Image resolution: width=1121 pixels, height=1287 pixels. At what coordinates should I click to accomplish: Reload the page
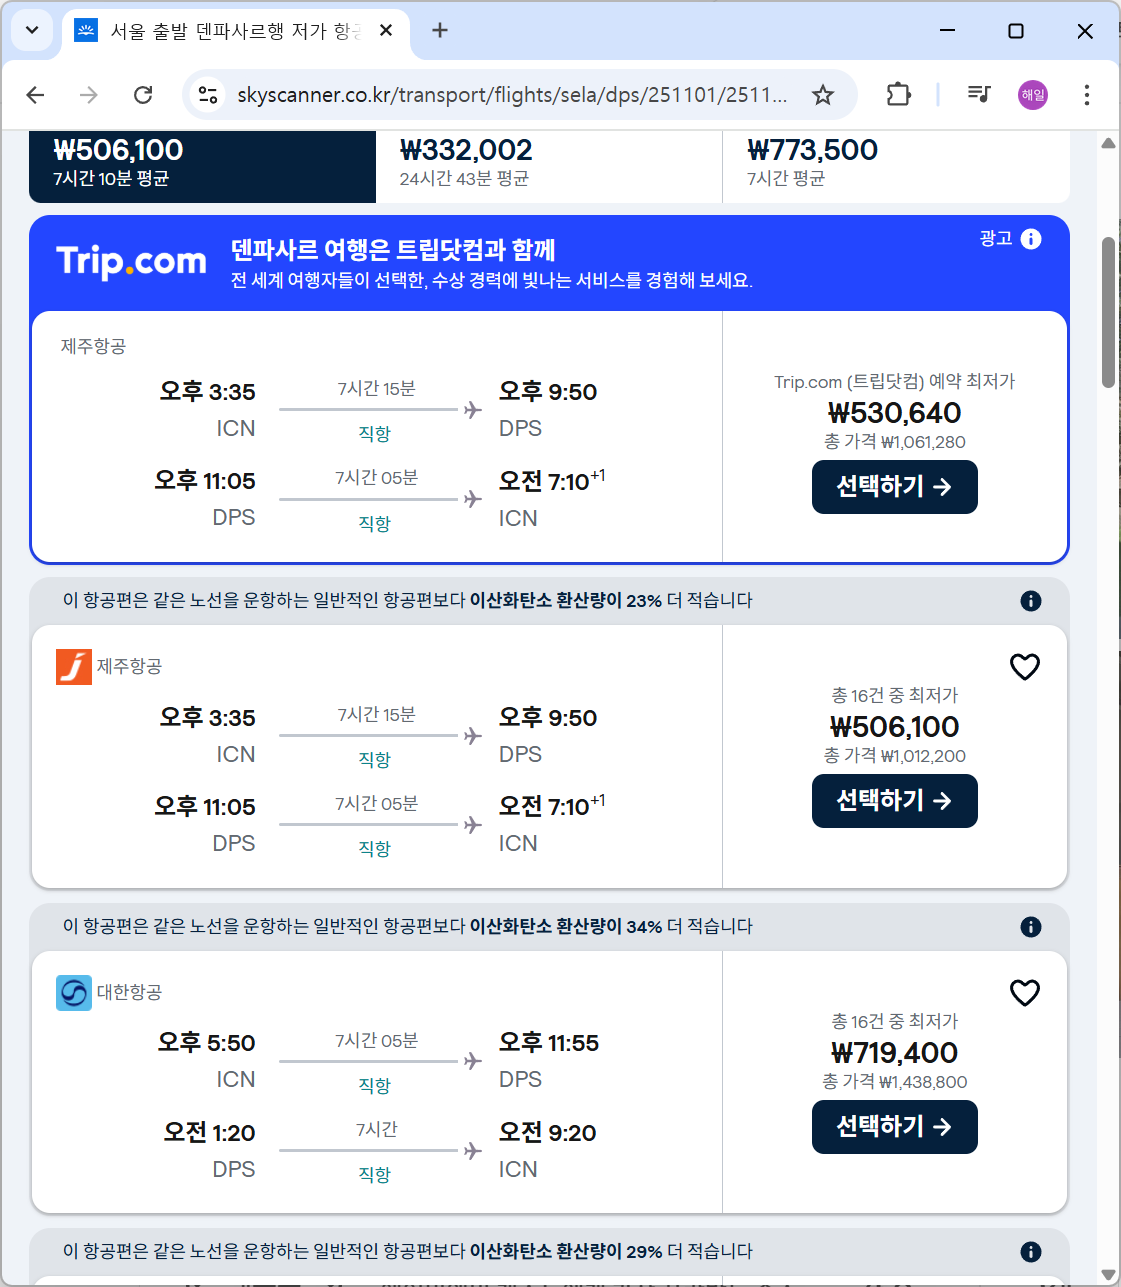pyautogui.click(x=143, y=94)
